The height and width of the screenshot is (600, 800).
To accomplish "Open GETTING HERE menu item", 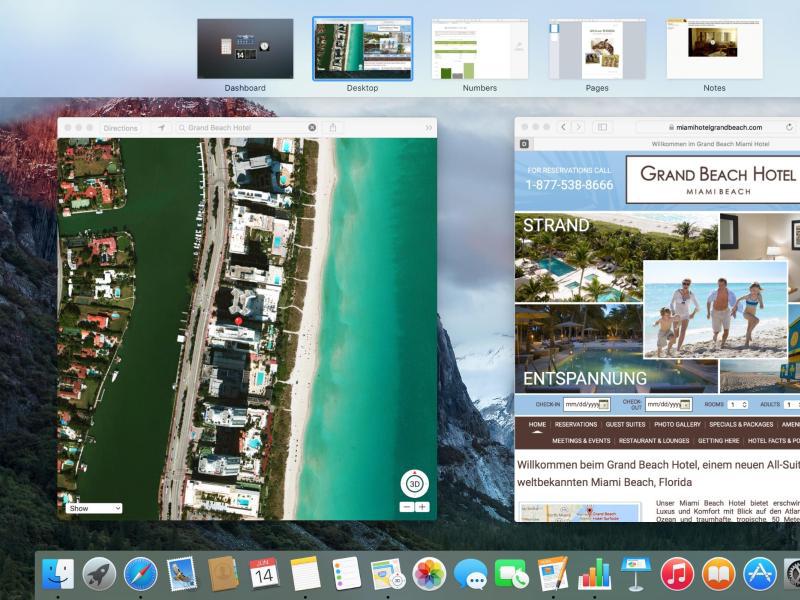I will [718, 441].
